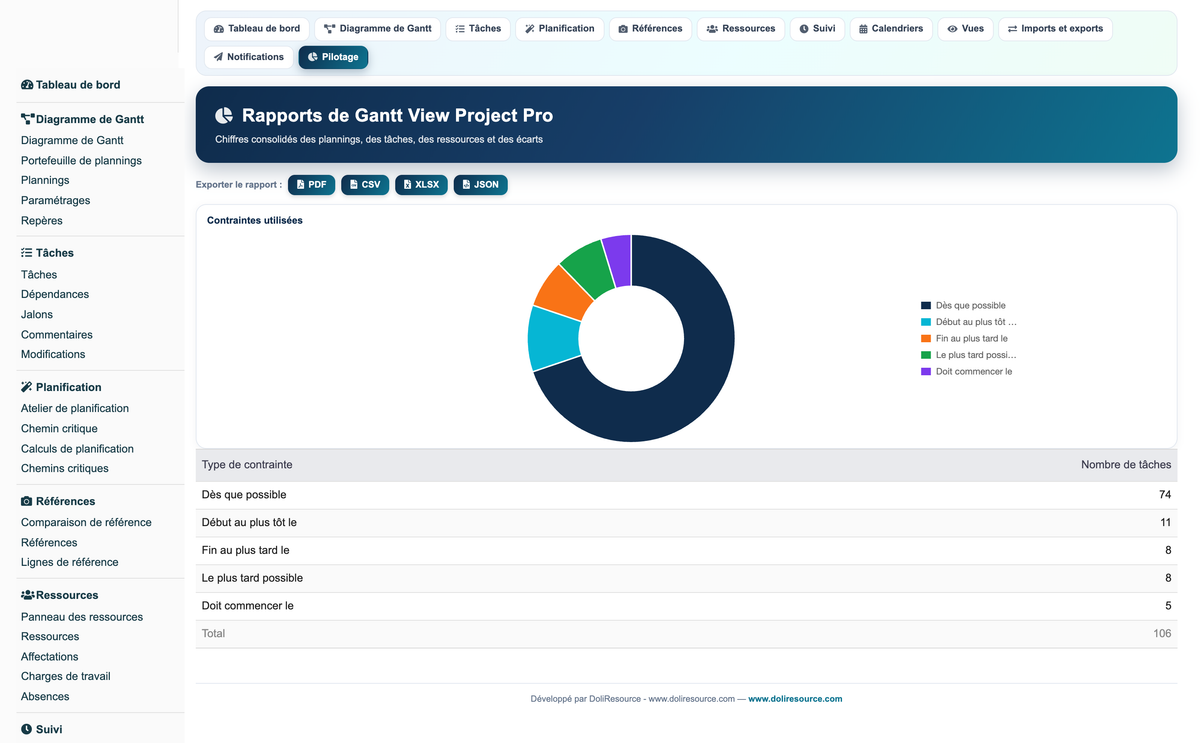1200x743 pixels.
Task: Click the people icon in the Ressources tab
Action: (712, 29)
